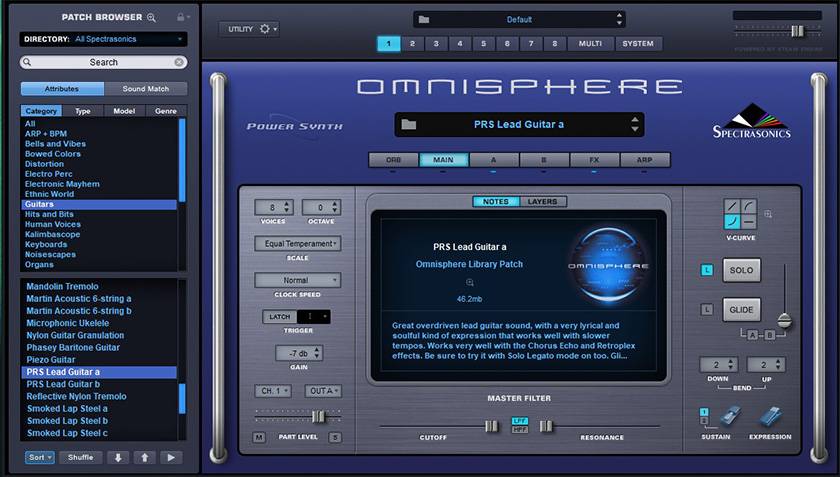Move to next patch with down arrow button

click(118, 458)
